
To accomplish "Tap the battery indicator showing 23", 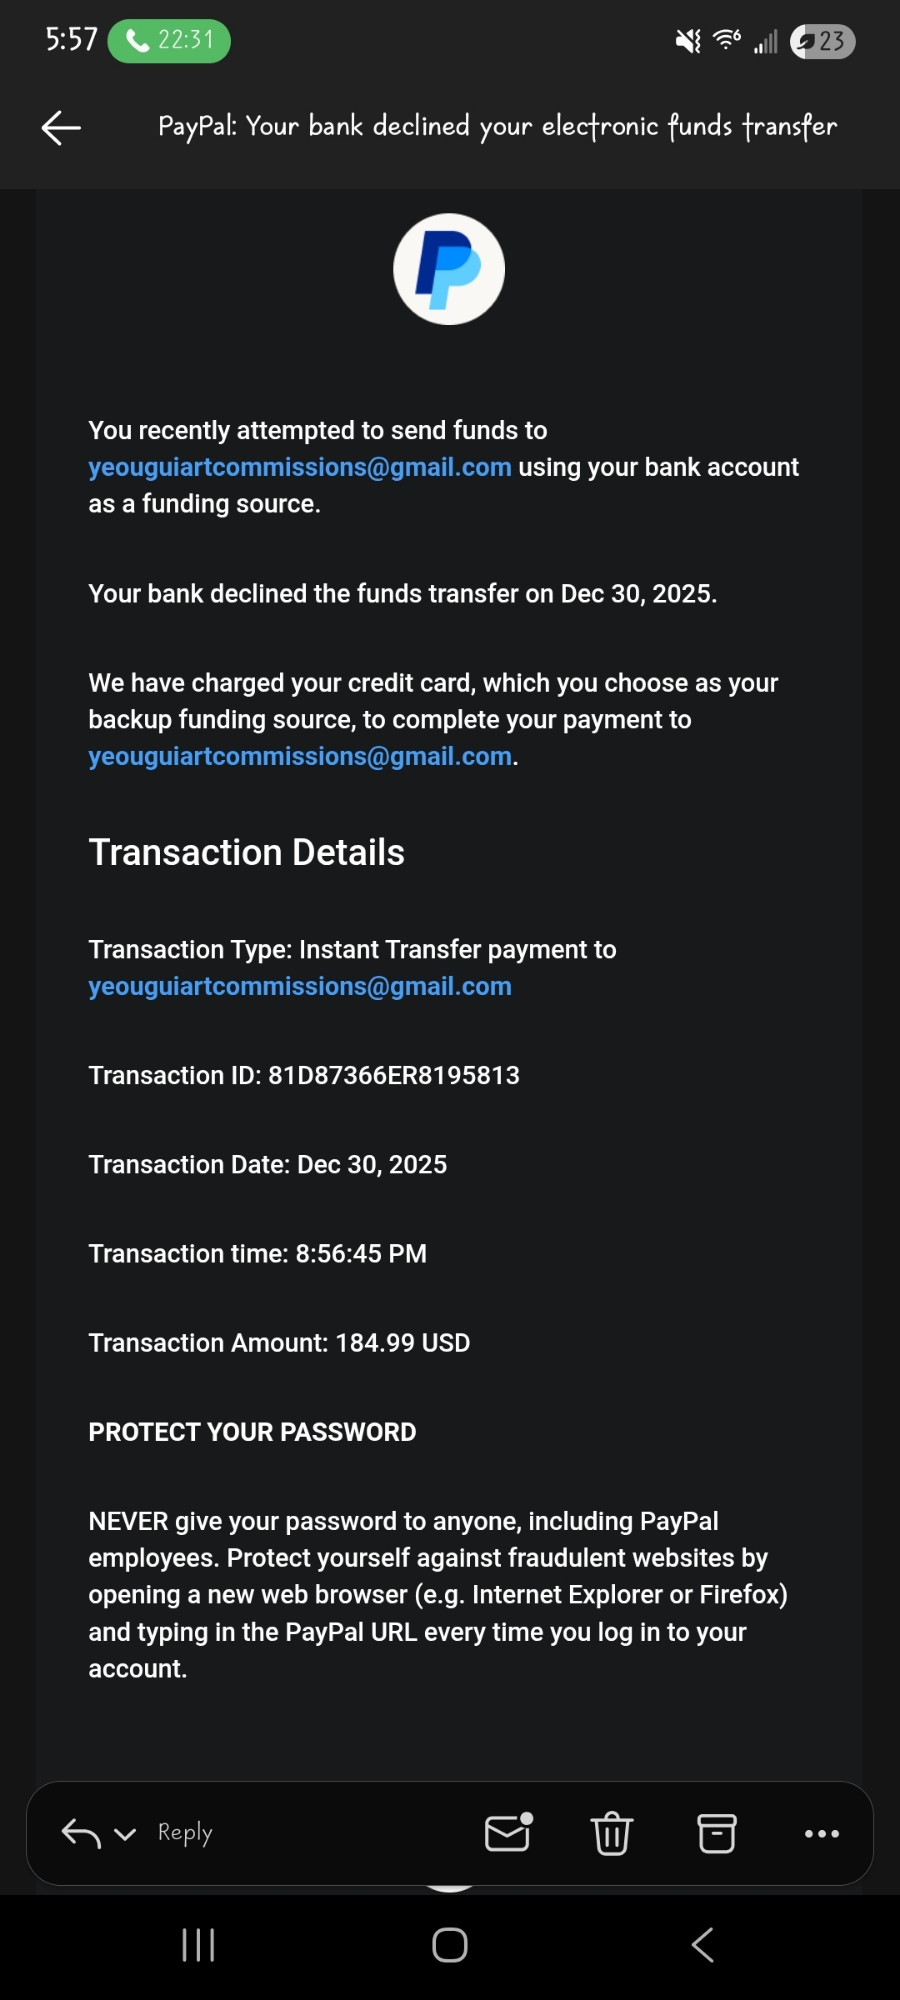I will tap(822, 41).
